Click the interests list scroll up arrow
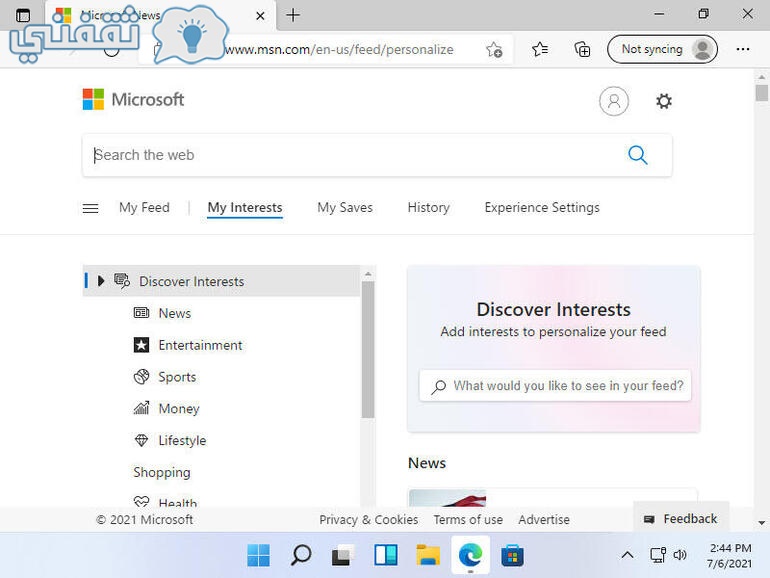770x578 pixels. [x=368, y=274]
